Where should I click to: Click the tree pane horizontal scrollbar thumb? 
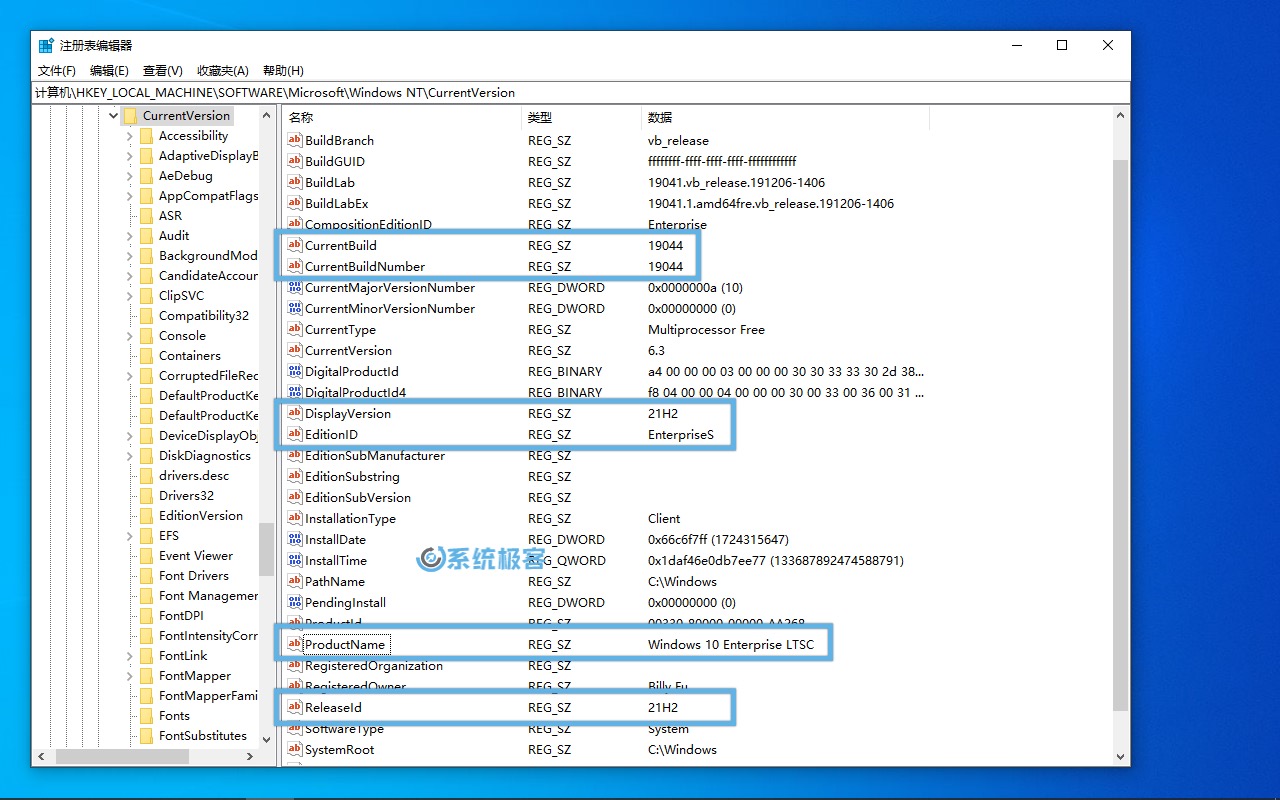(122, 757)
